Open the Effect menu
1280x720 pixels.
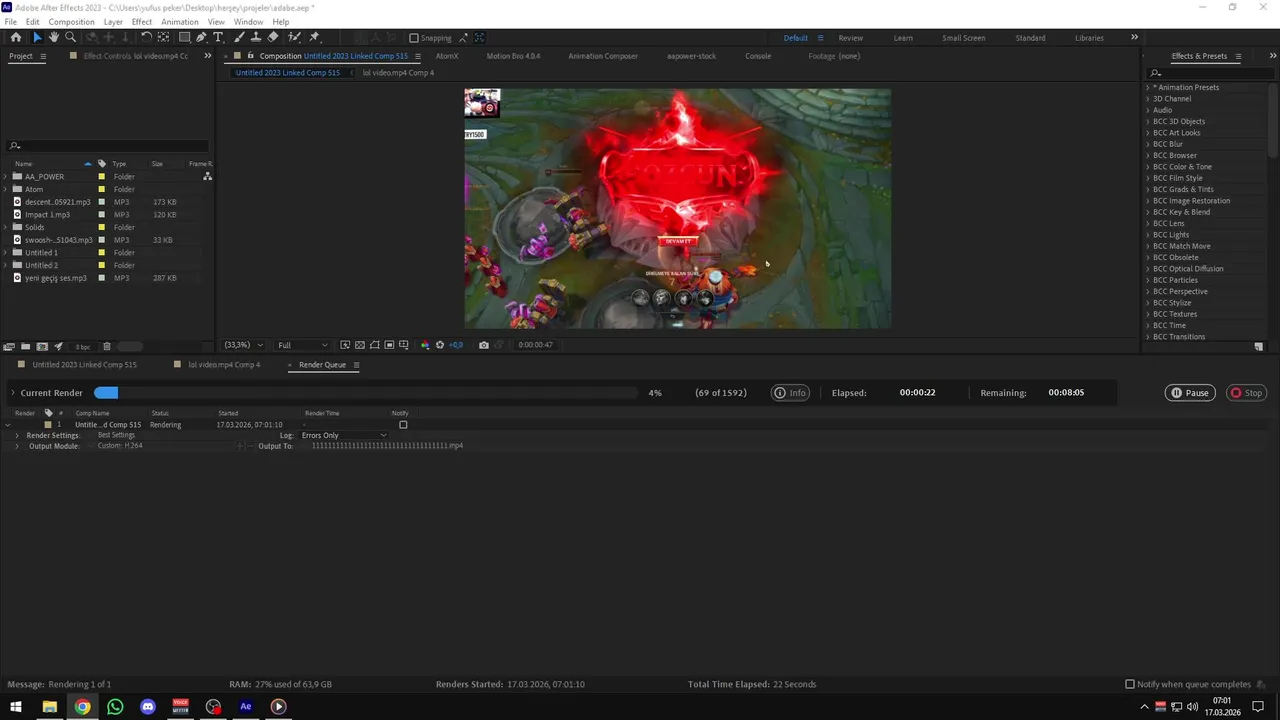142,21
